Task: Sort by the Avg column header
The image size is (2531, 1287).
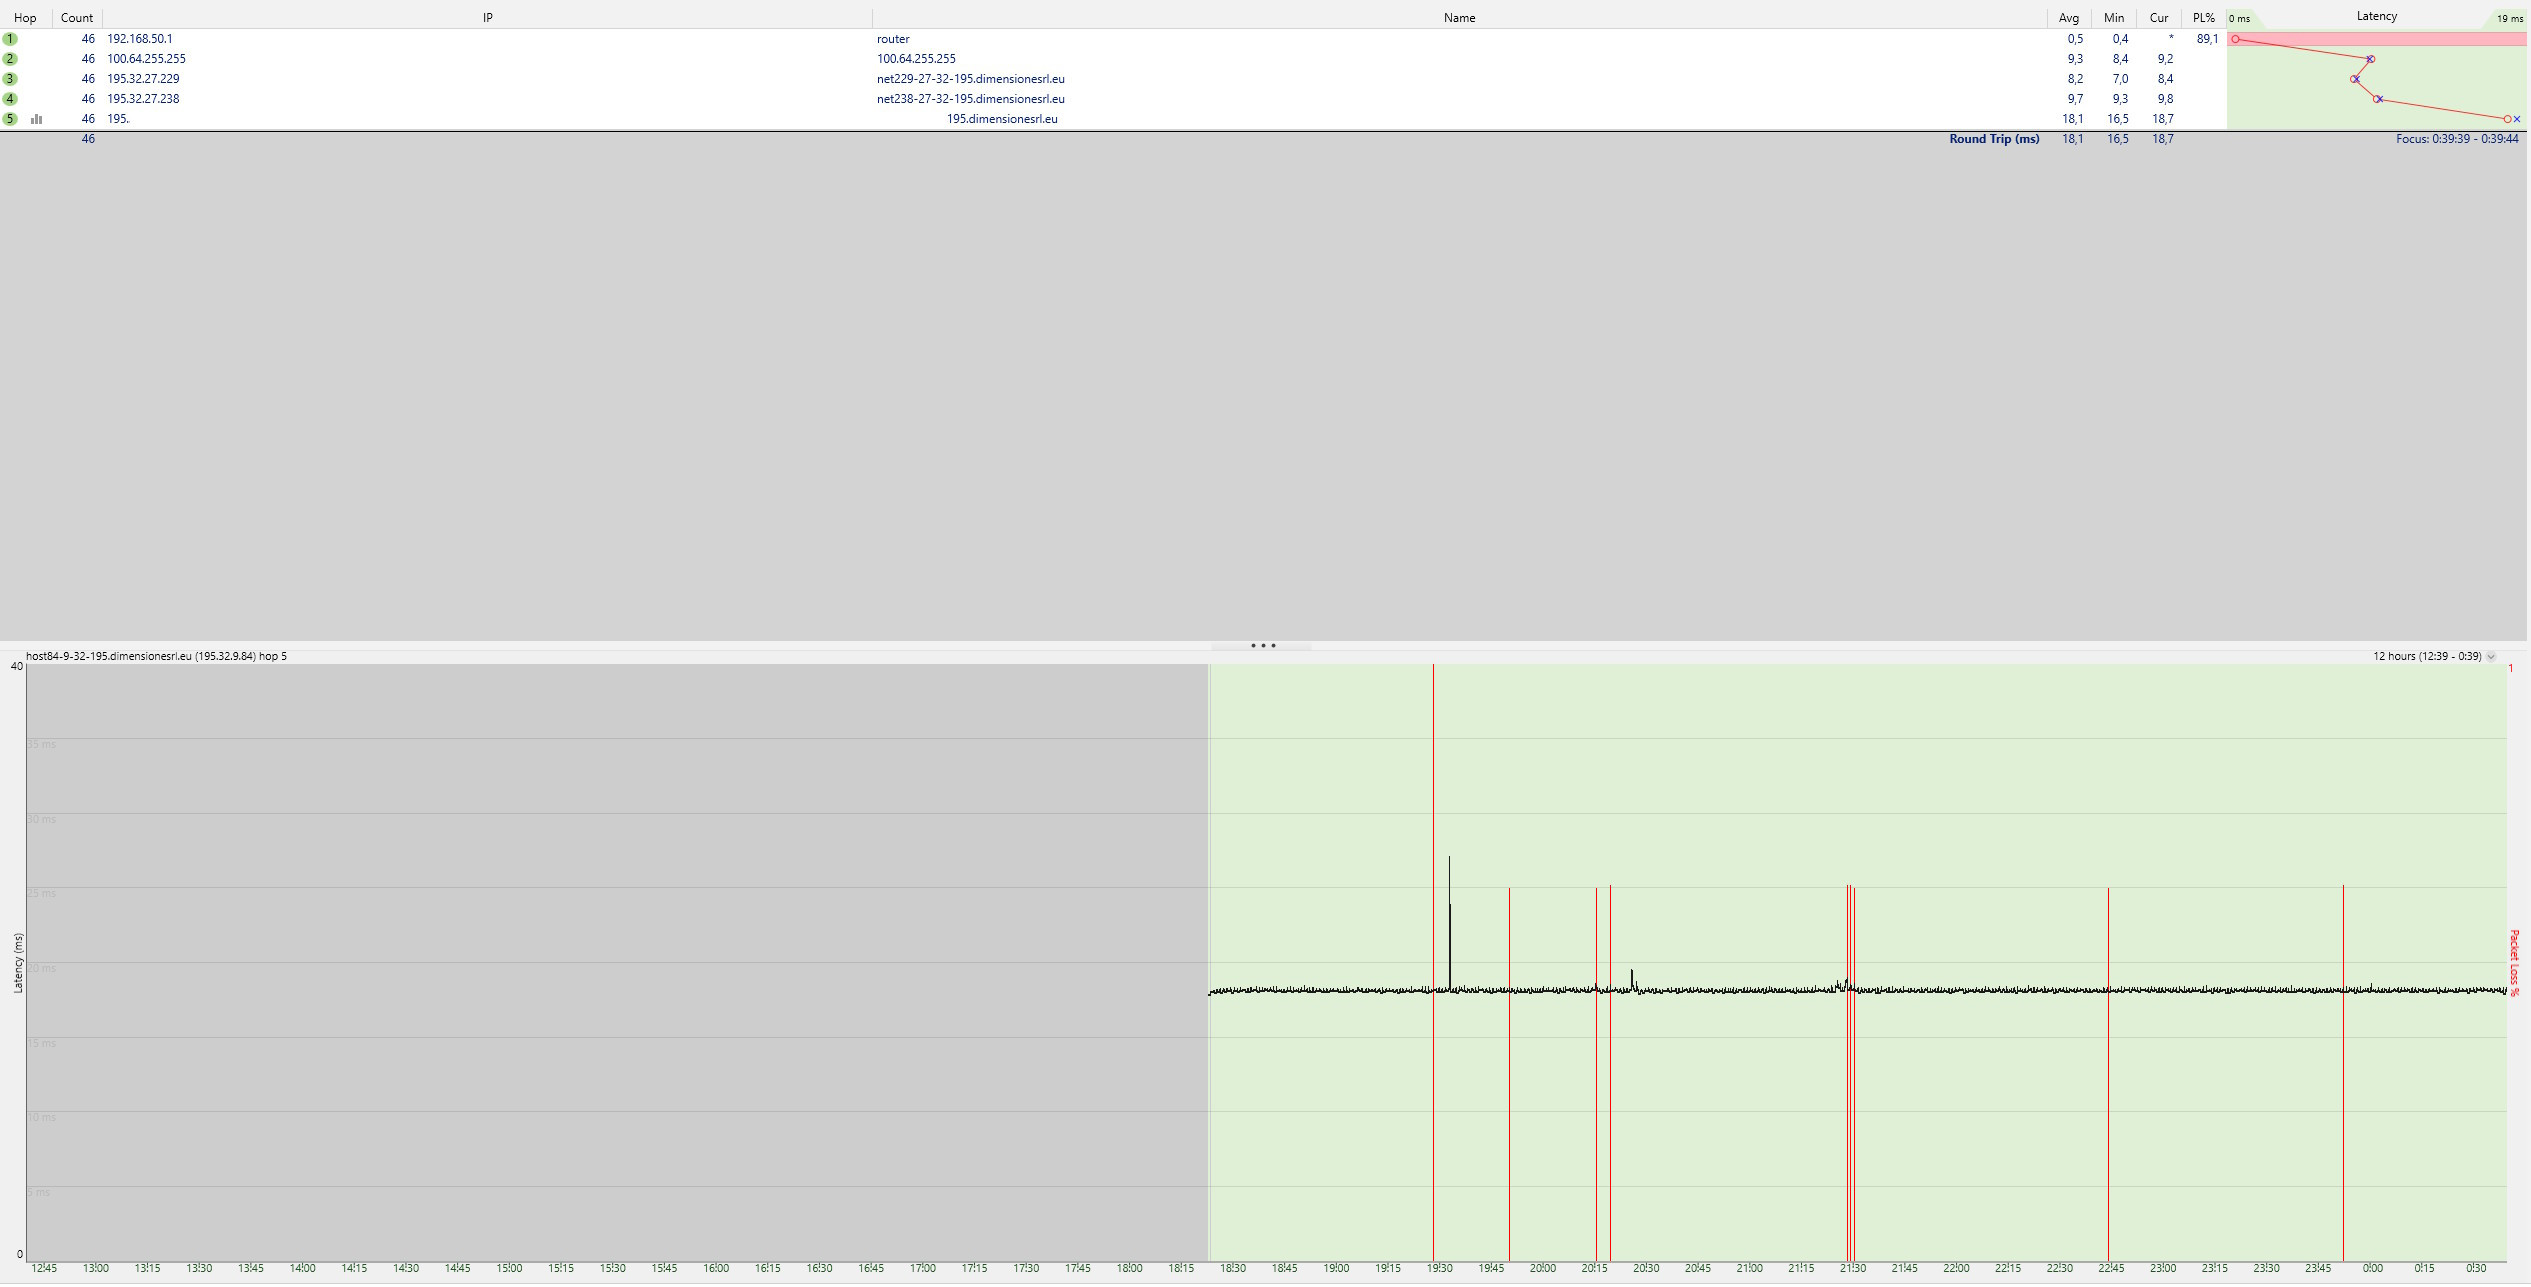Action: [2068, 18]
